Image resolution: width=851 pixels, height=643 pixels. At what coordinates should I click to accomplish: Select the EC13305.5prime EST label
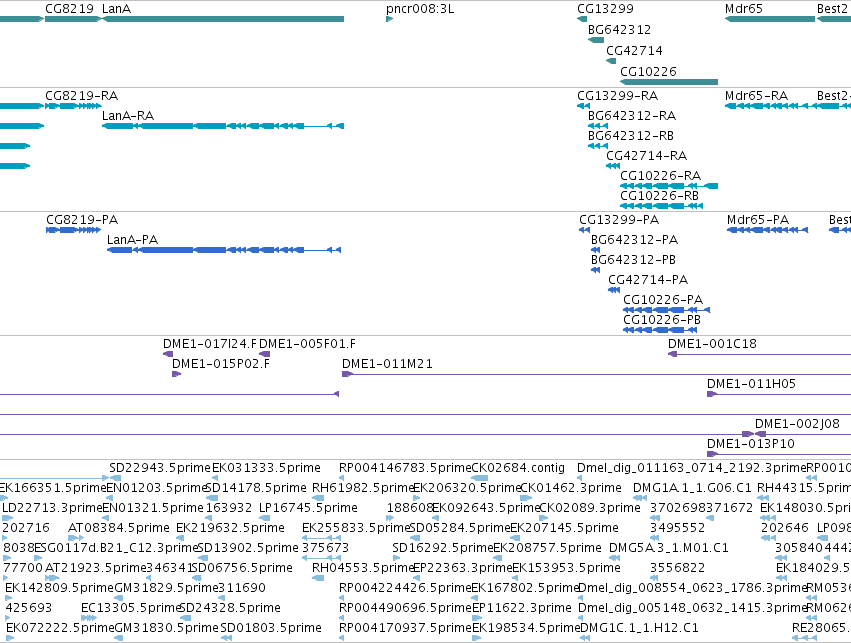[x=131, y=608]
